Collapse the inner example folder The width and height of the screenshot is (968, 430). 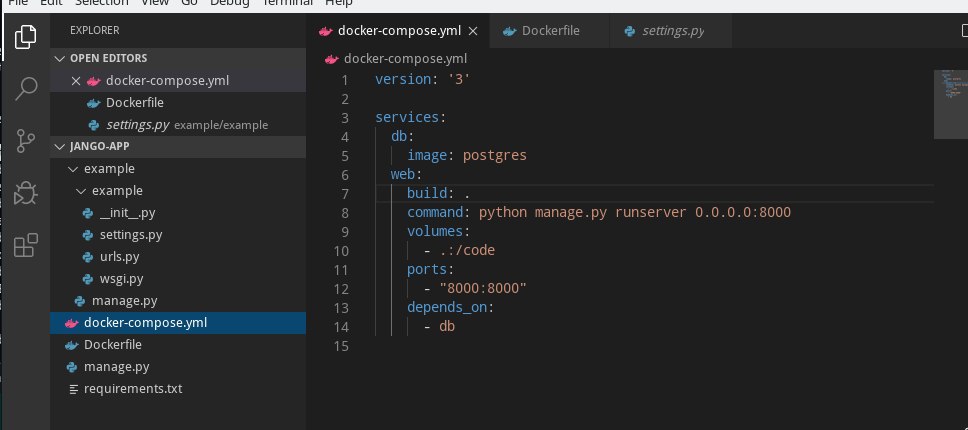point(81,191)
